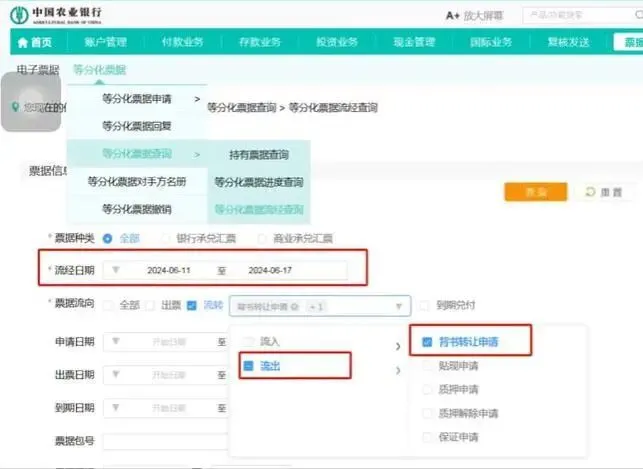This screenshot has width=643, height=469.
Task: Click the filter icon in 流经日期 field
Action: [x=116, y=270]
